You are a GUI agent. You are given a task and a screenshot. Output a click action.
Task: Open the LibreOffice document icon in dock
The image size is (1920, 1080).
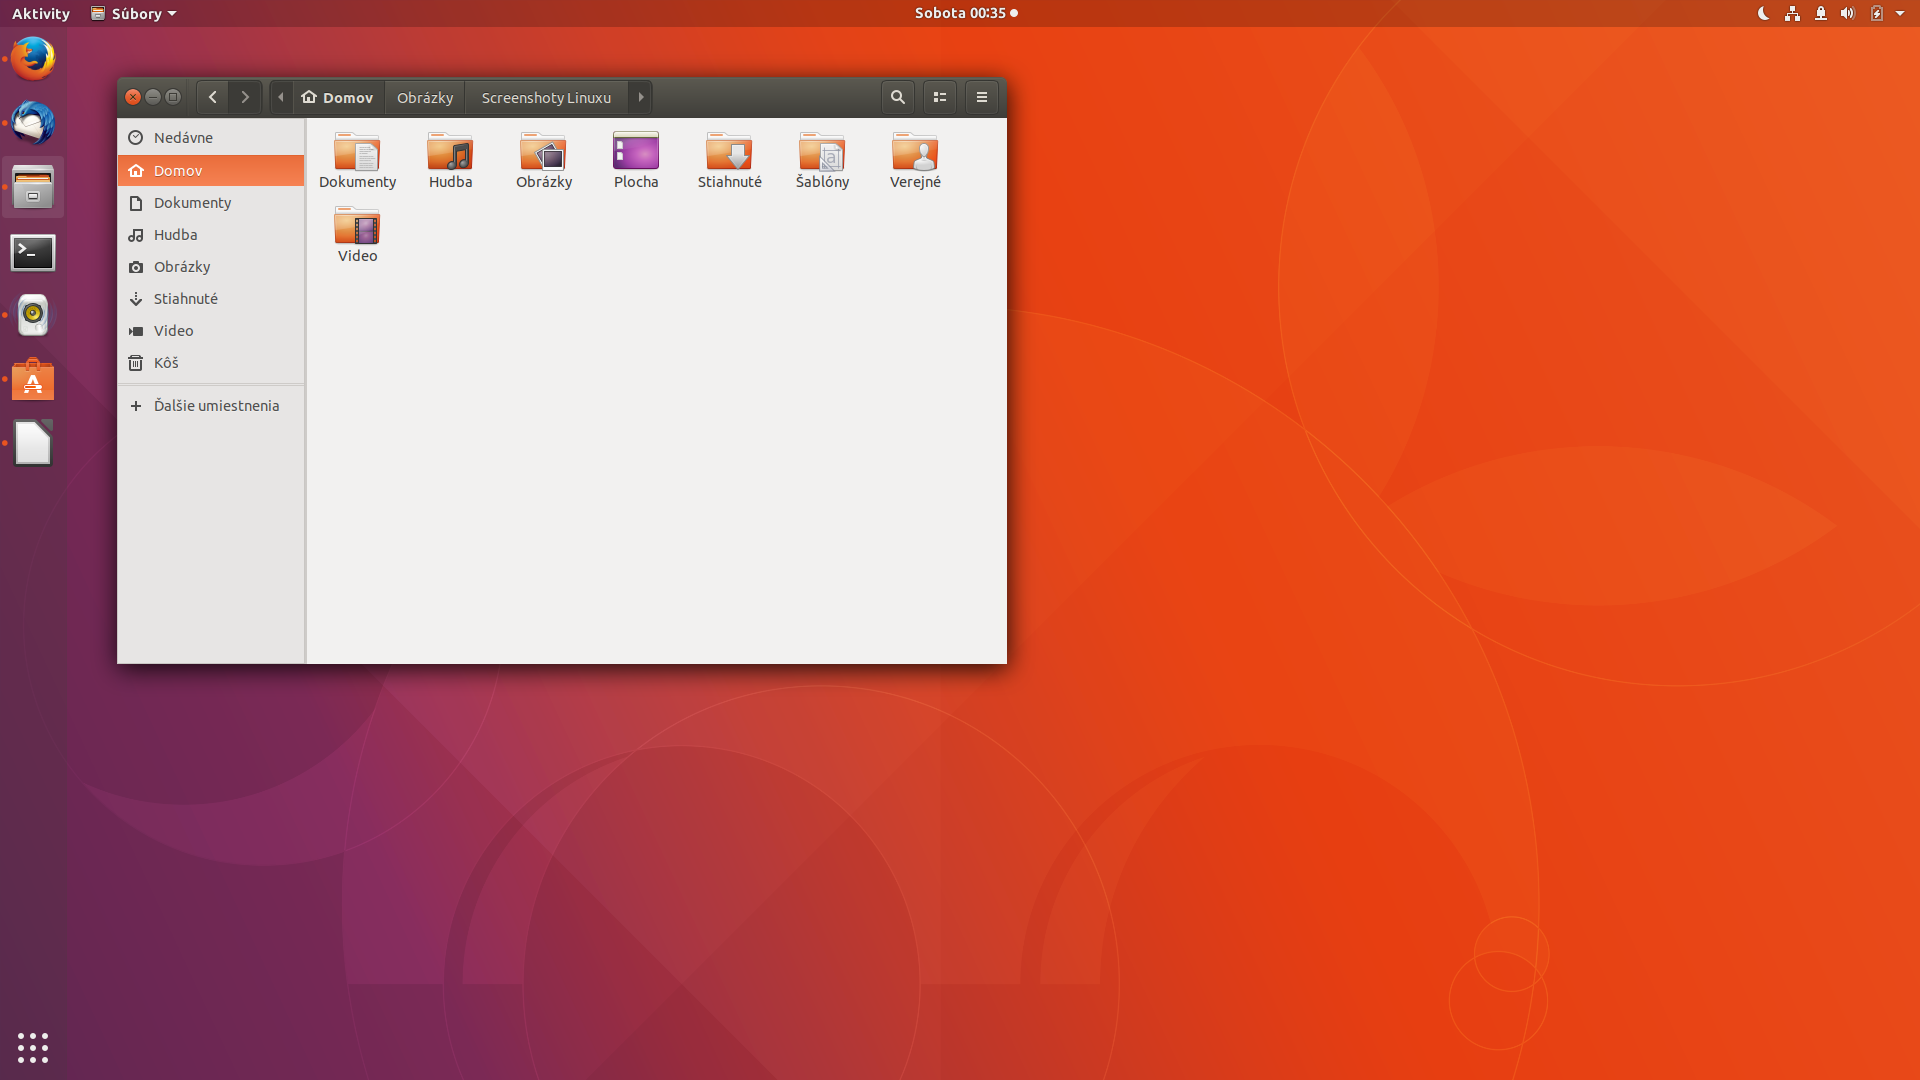(x=33, y=443)
